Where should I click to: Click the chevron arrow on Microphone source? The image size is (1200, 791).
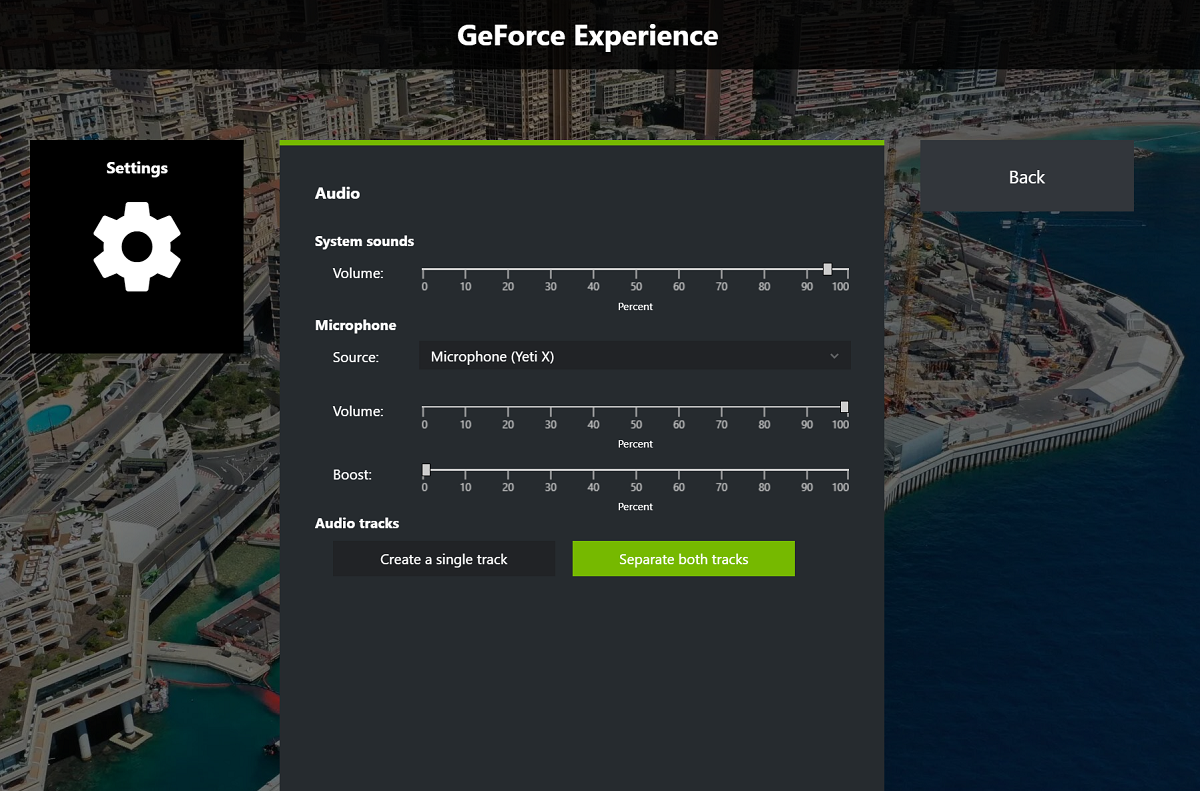[x=834, y=356]
